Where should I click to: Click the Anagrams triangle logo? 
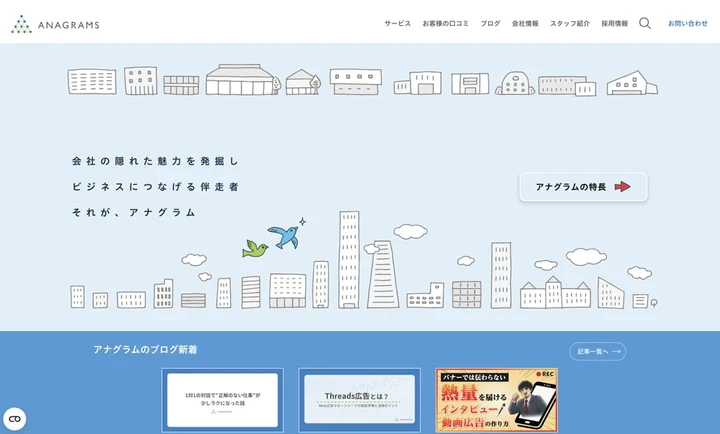click(22, 24)
